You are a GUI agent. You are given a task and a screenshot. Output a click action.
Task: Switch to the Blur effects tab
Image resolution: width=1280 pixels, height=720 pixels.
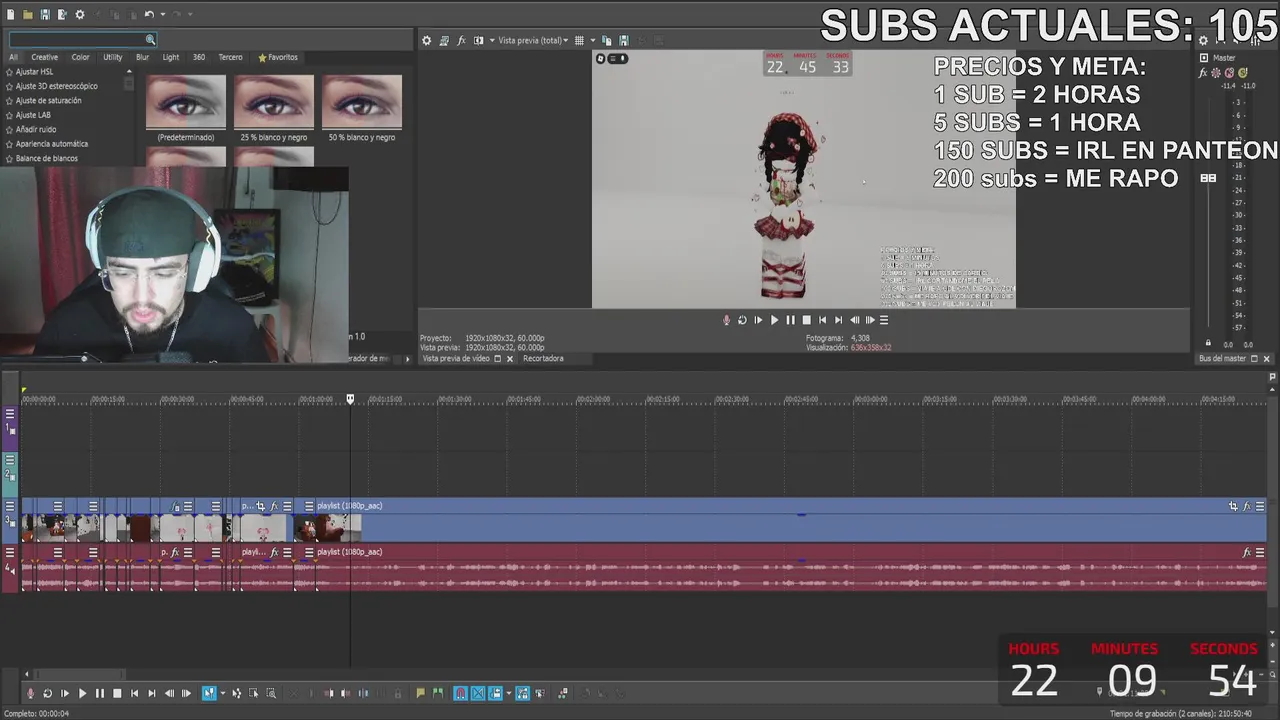point(142,57)
